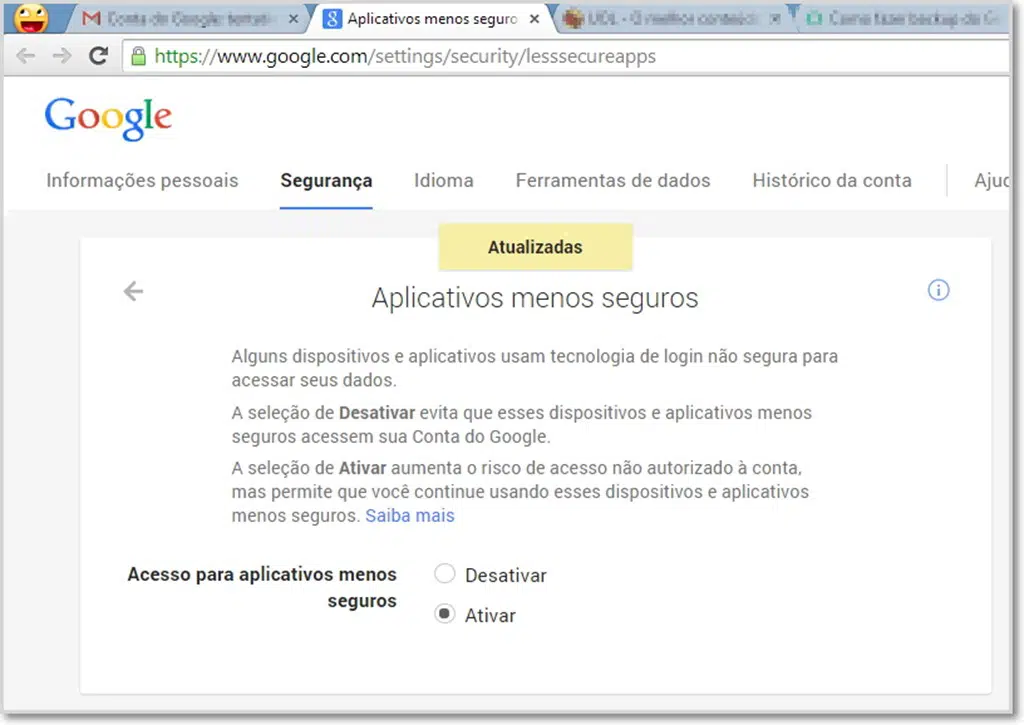Viewport: 1024px width, 725px height.
Task: Click the green padlock in the address bar
Action: pyautogui.click(x=138, y=56)
